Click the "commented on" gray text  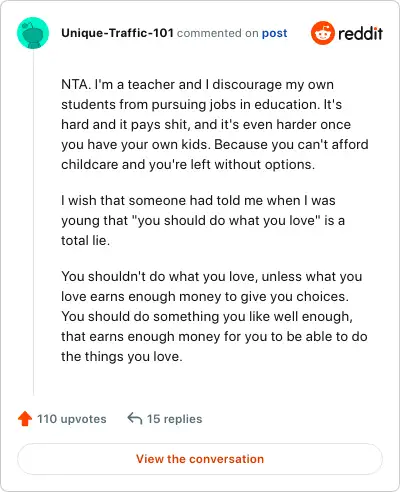tap(218, 33)
